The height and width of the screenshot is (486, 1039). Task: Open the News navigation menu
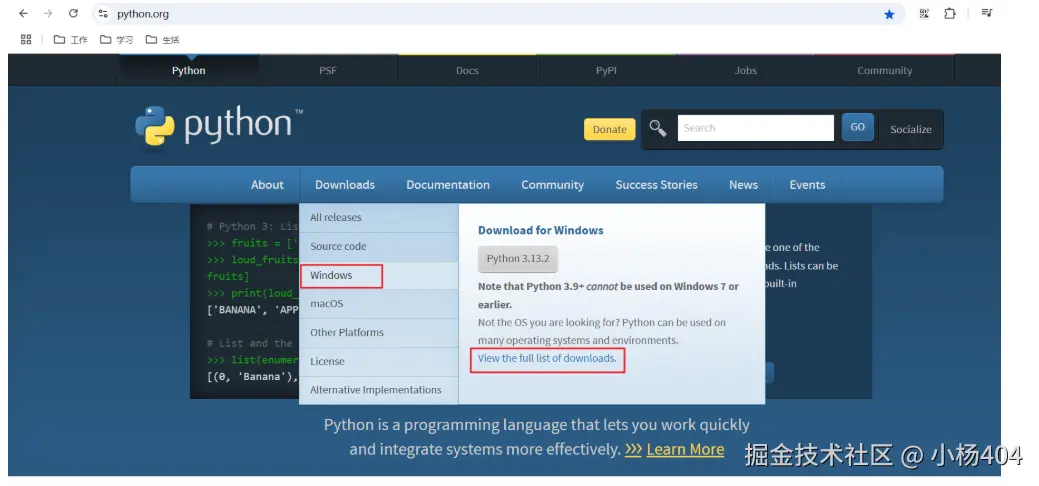tap(743, 185)
